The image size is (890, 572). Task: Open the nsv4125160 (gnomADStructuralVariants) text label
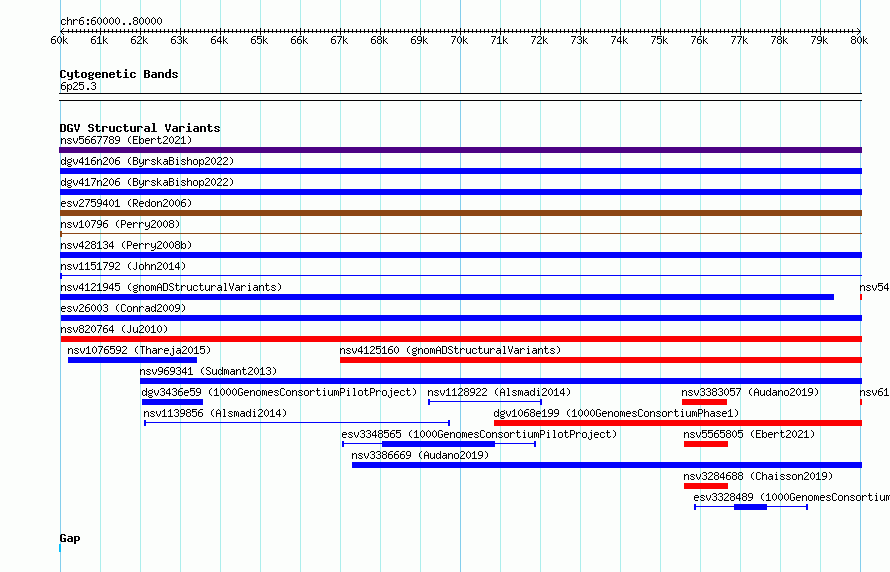(x=450, y=350)
